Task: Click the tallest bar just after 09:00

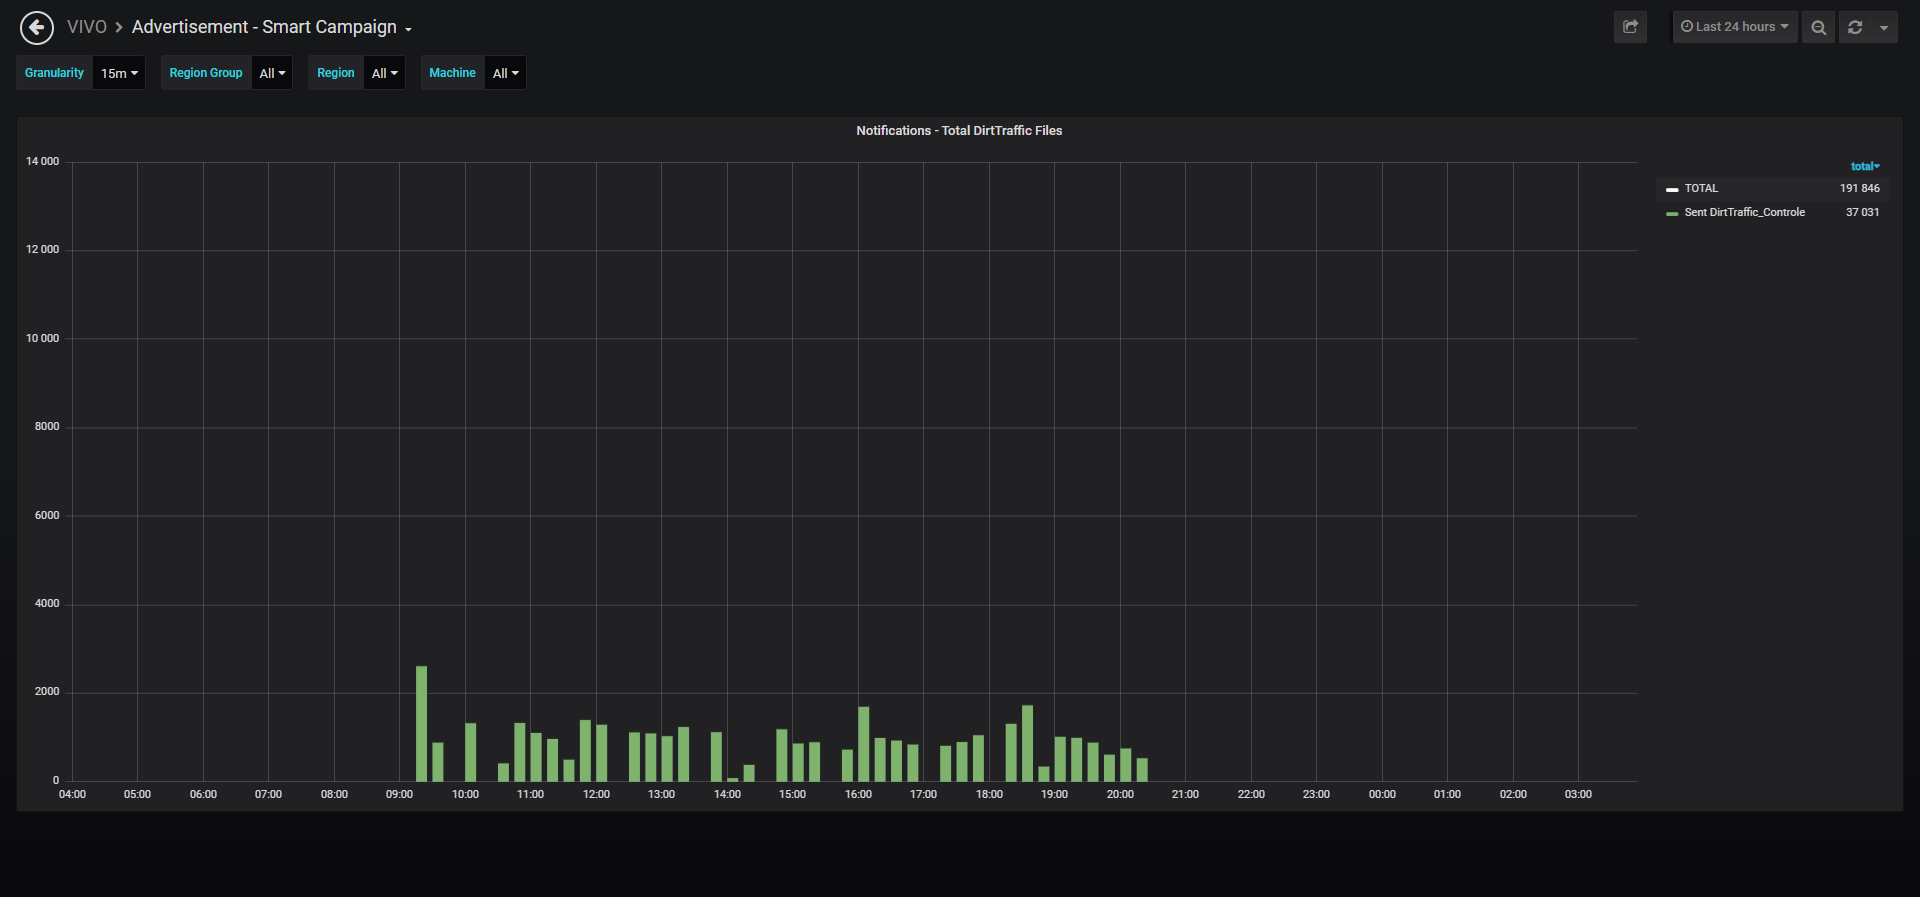Action: tap(421, 723)
